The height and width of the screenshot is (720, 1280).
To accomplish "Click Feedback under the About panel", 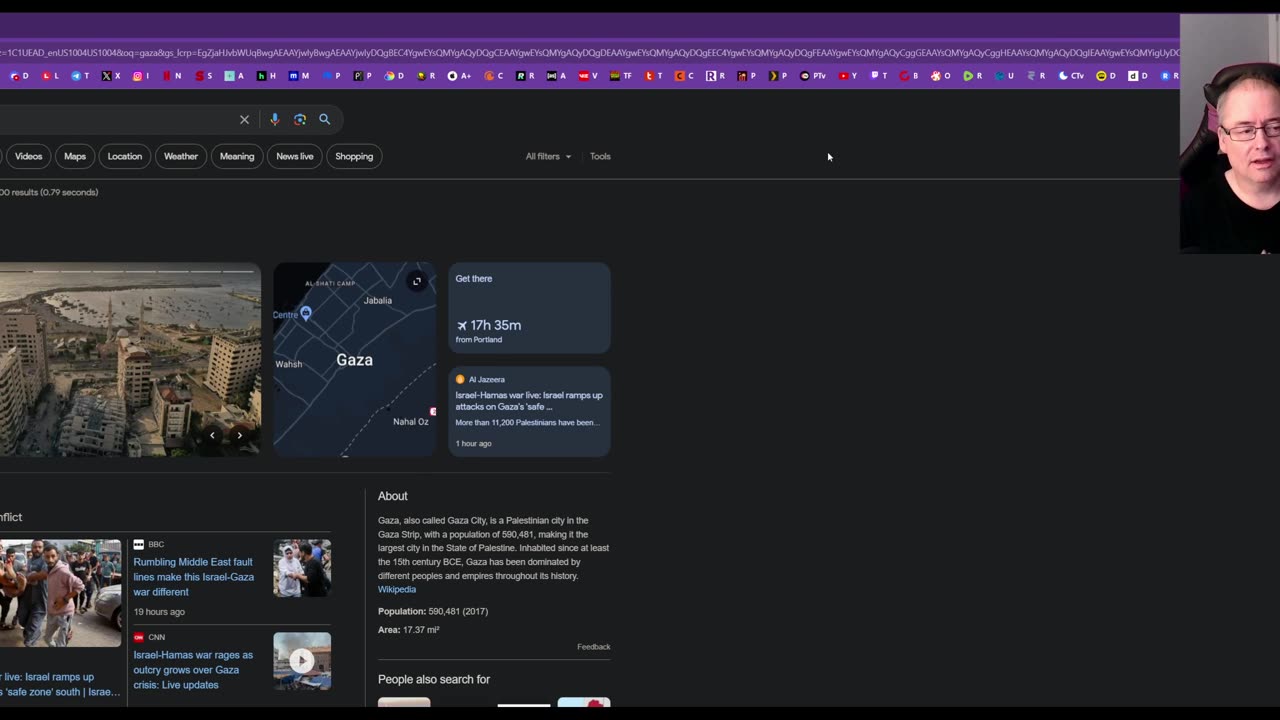I will click(593, 647).
